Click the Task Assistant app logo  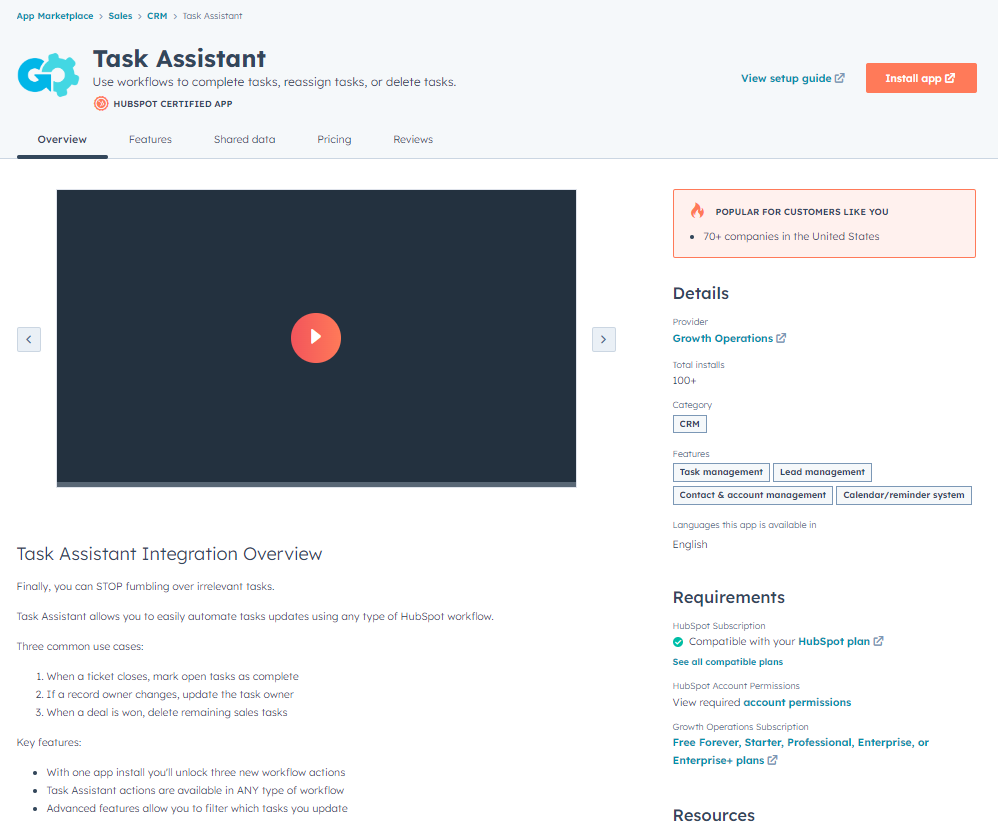[48, 74]
